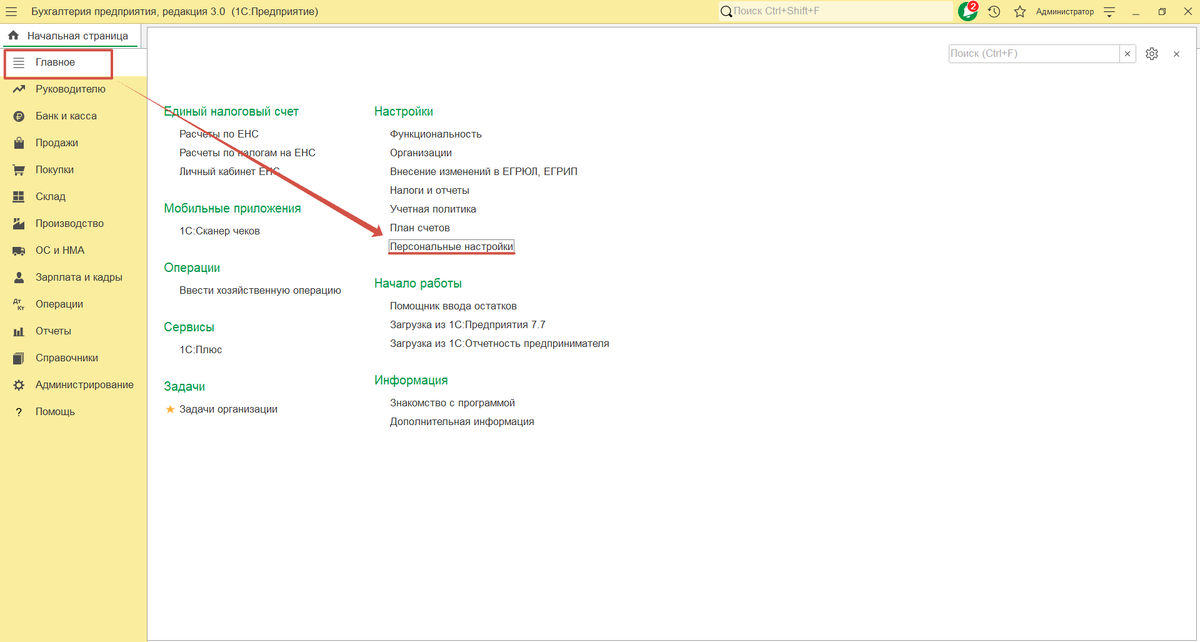The width and height of the screenshot is (1200, 642).
Task: Open Расчеты по налогам на ЕНС
Action: pos(247,153)
